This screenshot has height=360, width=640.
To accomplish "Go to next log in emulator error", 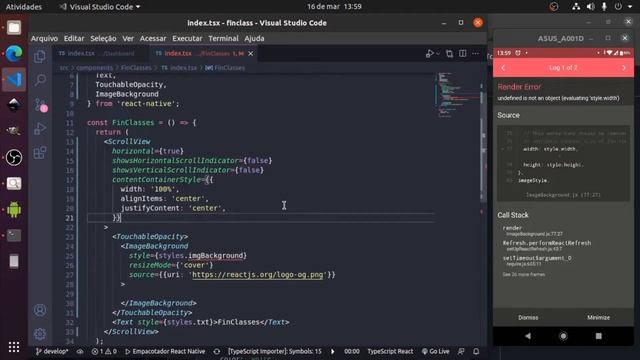I will tap(624, 68).
